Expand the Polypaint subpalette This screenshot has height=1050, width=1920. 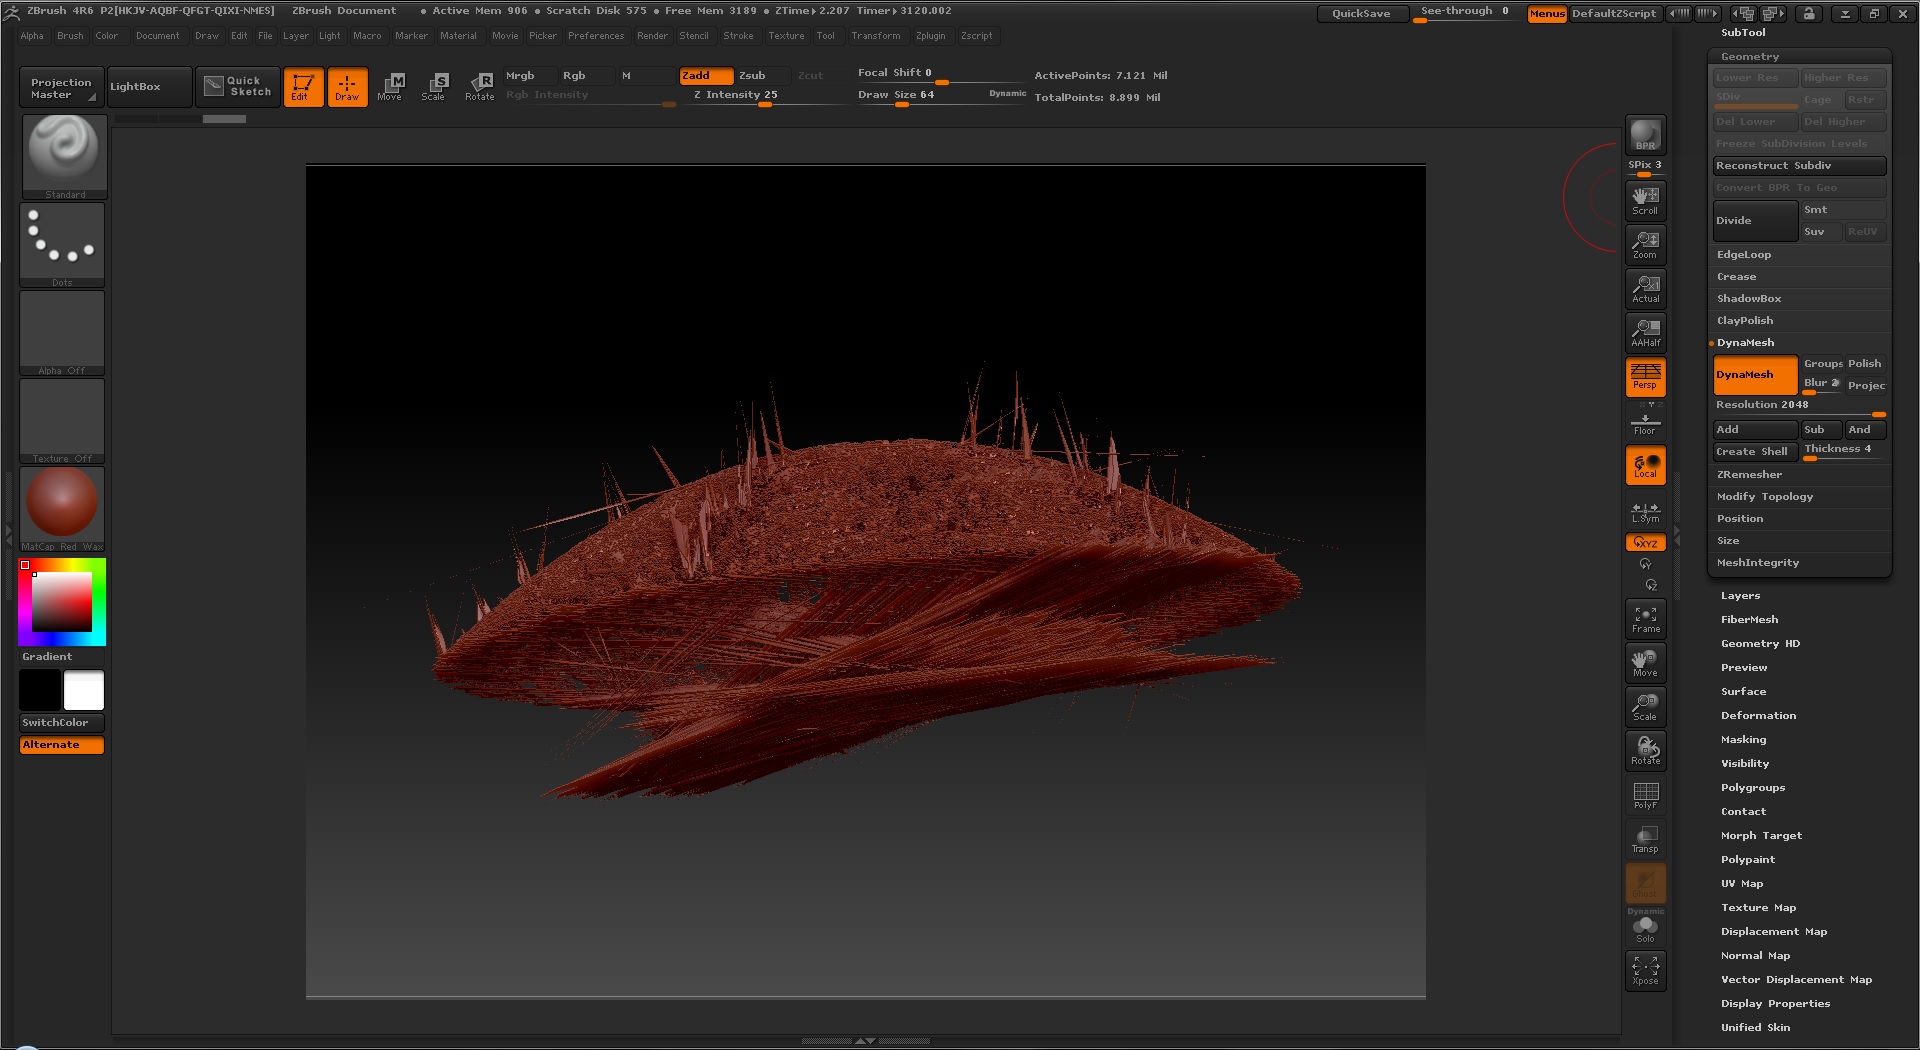point(1748,860)
